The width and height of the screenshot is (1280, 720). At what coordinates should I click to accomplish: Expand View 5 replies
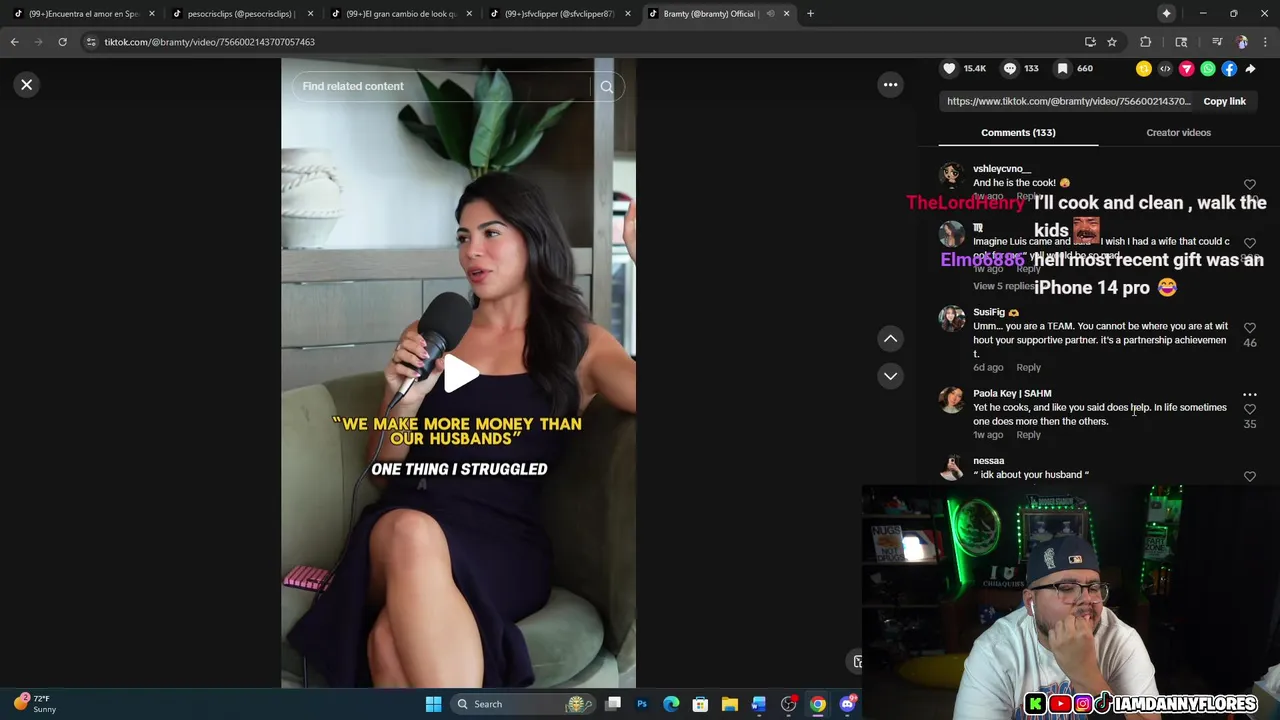(1003, 286)
